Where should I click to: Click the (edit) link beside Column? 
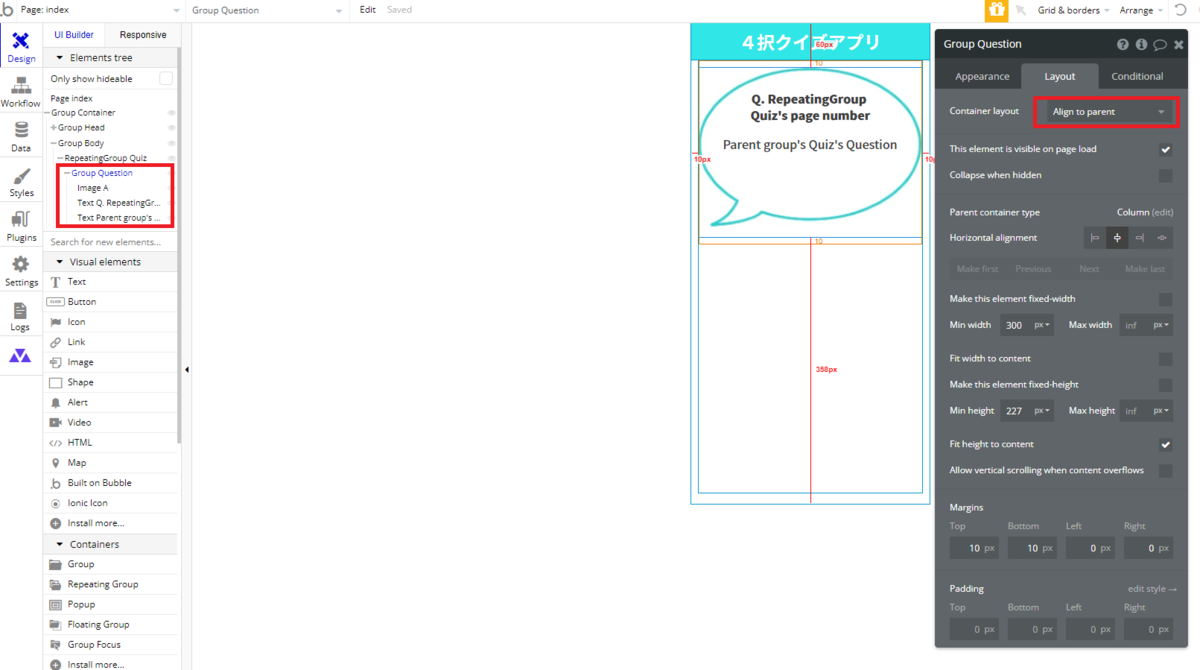[1161, 212]
